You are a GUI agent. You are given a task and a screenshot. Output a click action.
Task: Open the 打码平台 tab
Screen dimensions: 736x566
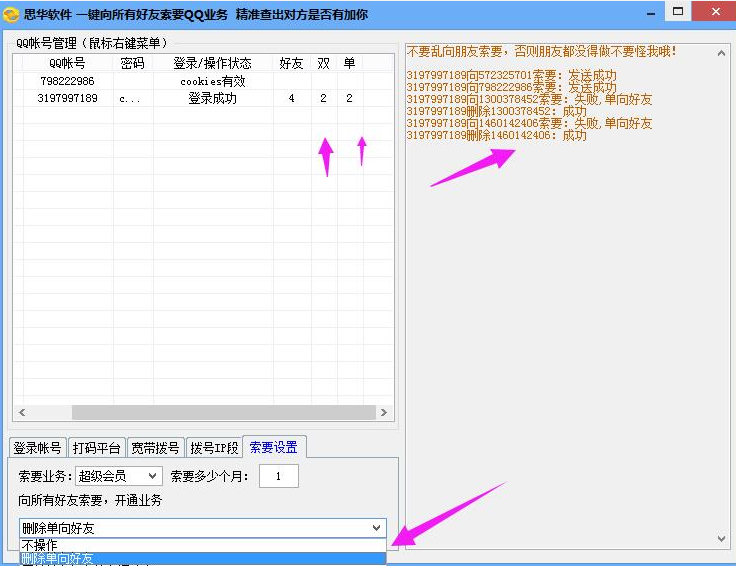[x=97, y=448]
